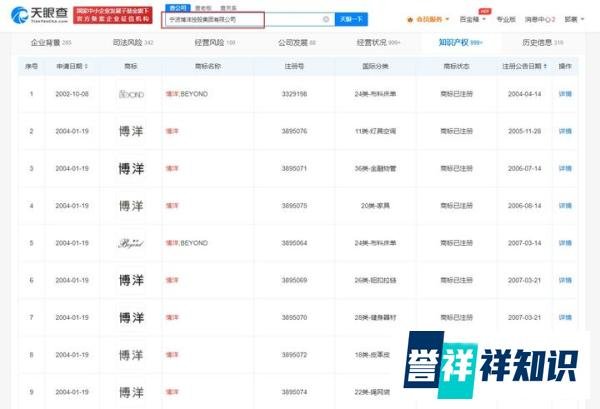The height and width of the screenshot is (409, 600).
Task: Click the Tianyancha logo
Action: (x=40, y=15)
